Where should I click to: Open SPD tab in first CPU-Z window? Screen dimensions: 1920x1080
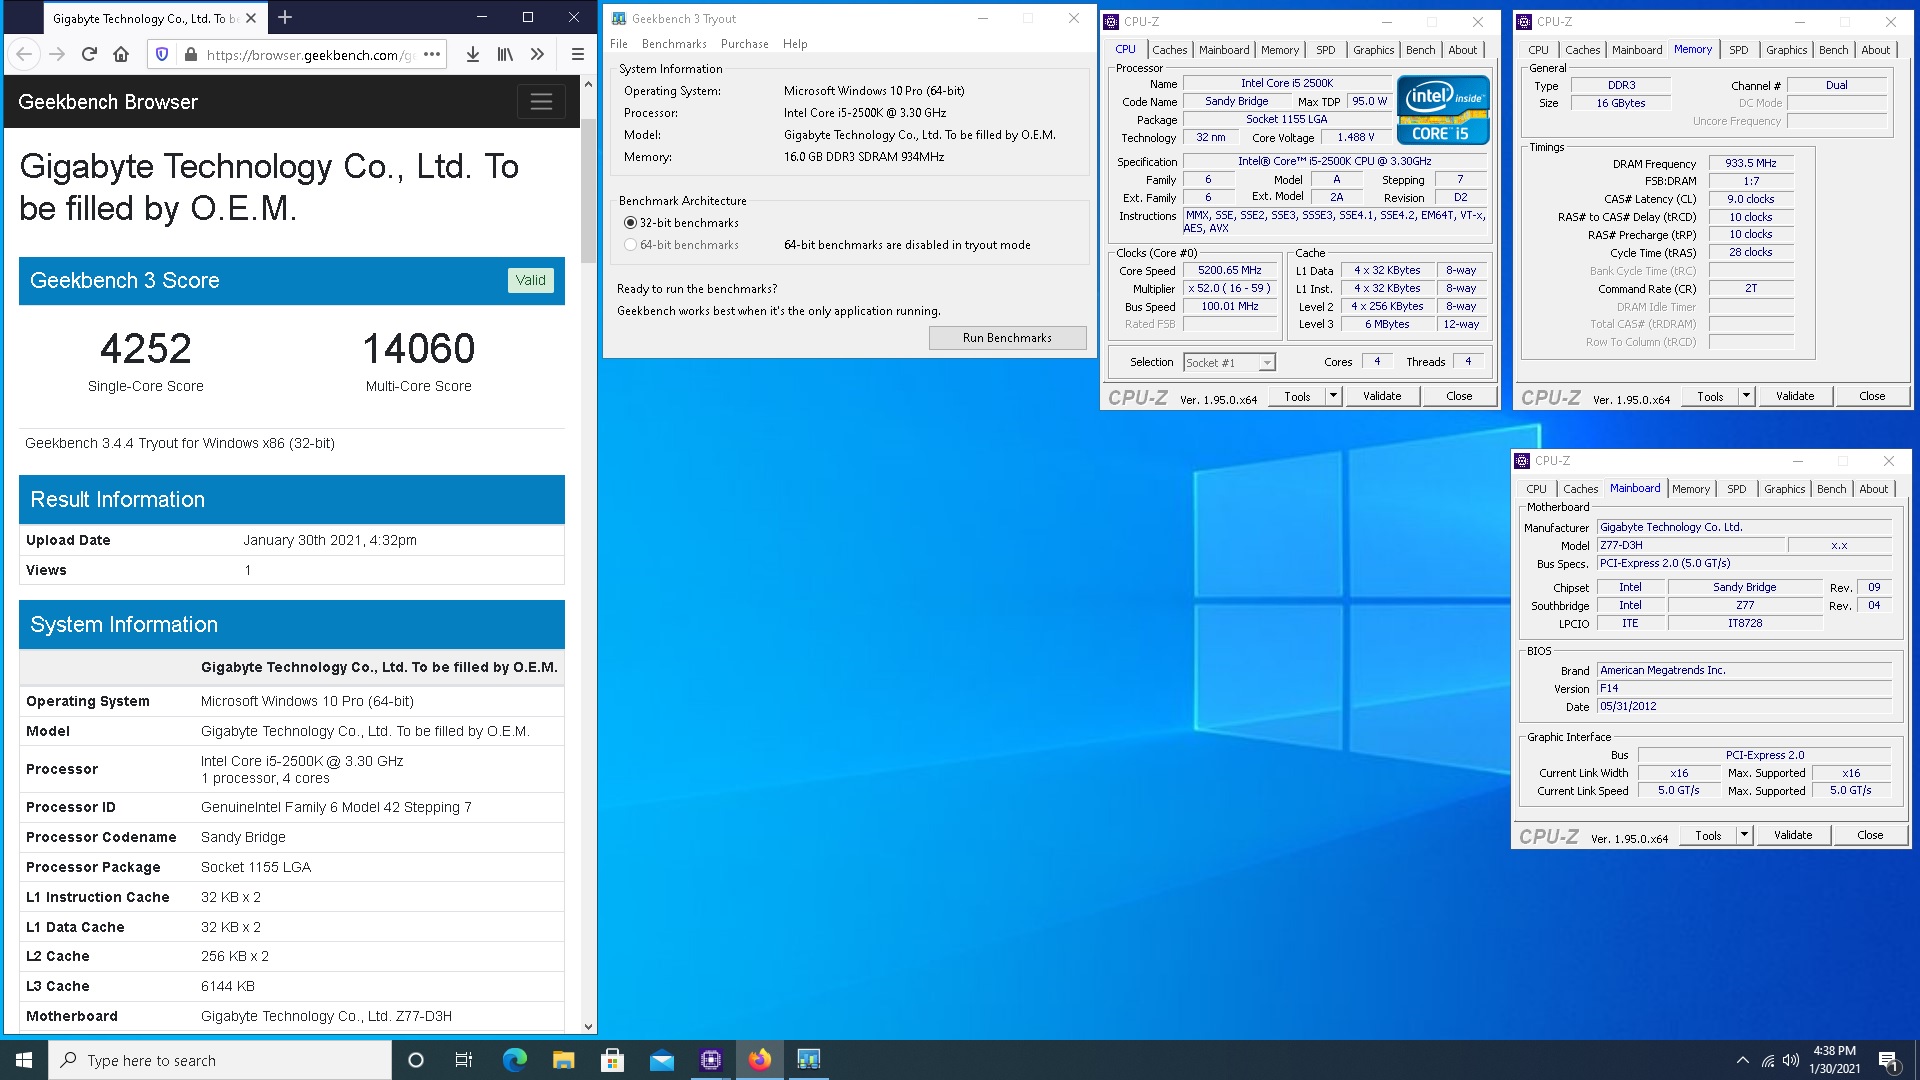[x=1325, y=50]
